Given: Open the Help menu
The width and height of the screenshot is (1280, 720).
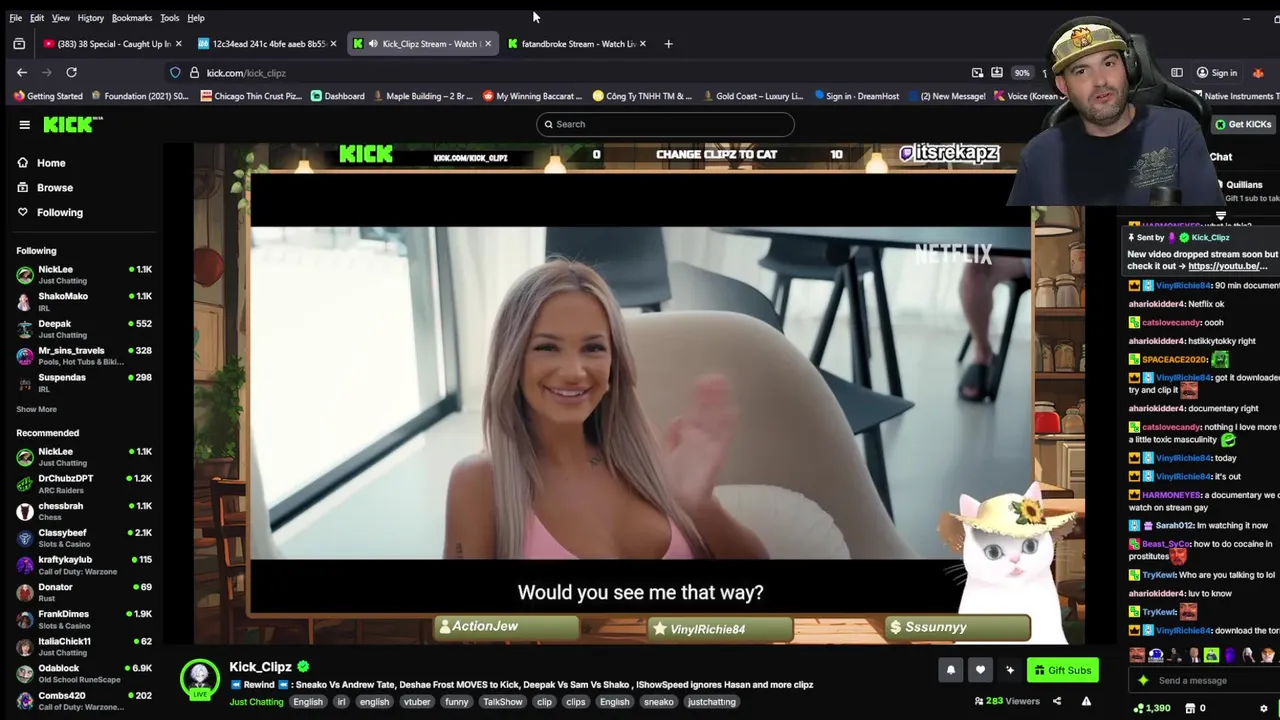Looking at the screenshot, I should click(x=196, y=18).
